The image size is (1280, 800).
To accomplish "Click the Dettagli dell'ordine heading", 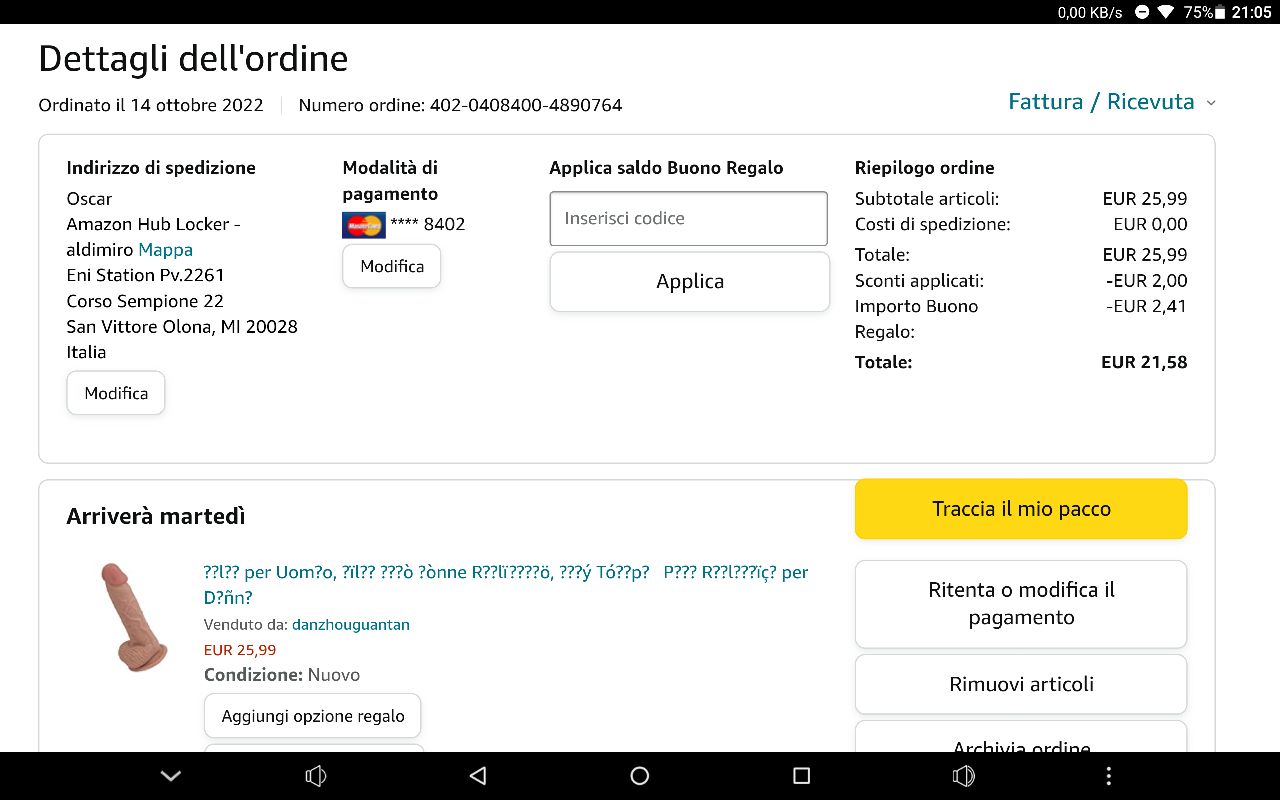I will pyautogui.click(x=193, y=59).
